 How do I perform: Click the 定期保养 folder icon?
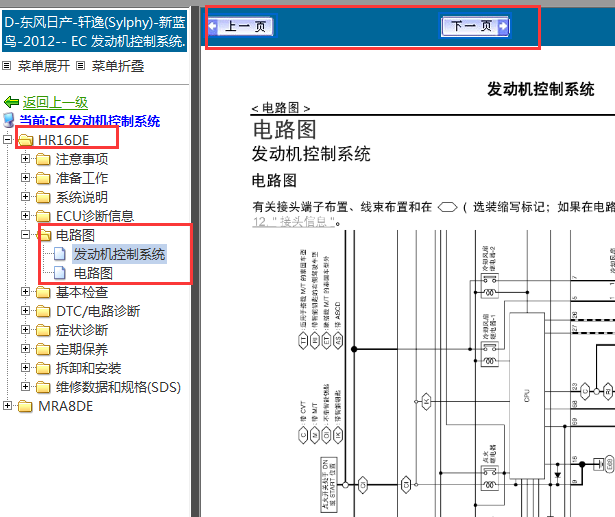click(x=43, y=349)
